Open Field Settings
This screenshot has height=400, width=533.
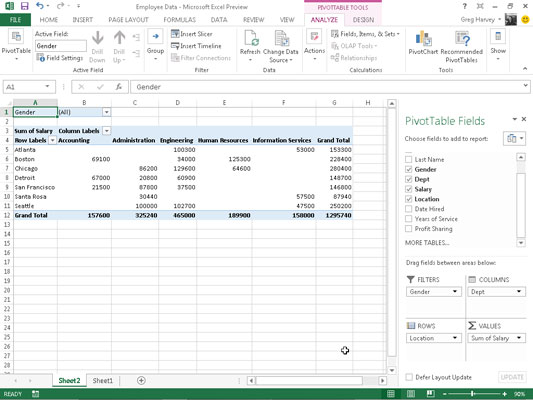(x=60, y=58)
